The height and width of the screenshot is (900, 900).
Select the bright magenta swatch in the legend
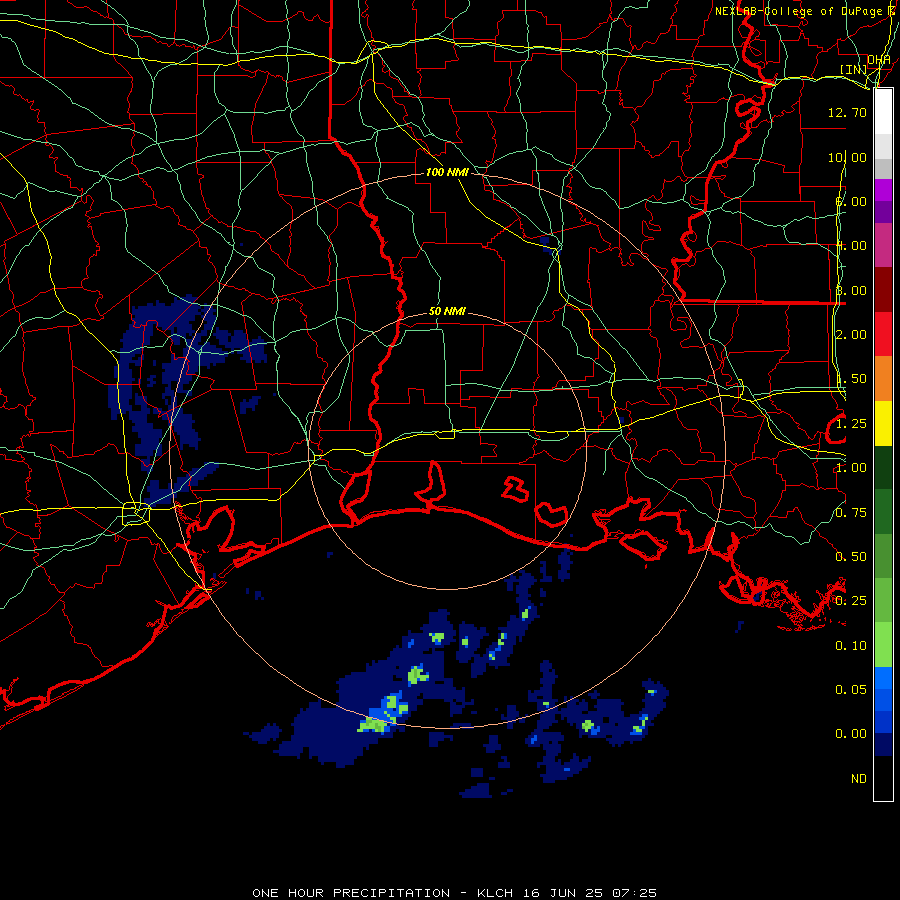883,190
